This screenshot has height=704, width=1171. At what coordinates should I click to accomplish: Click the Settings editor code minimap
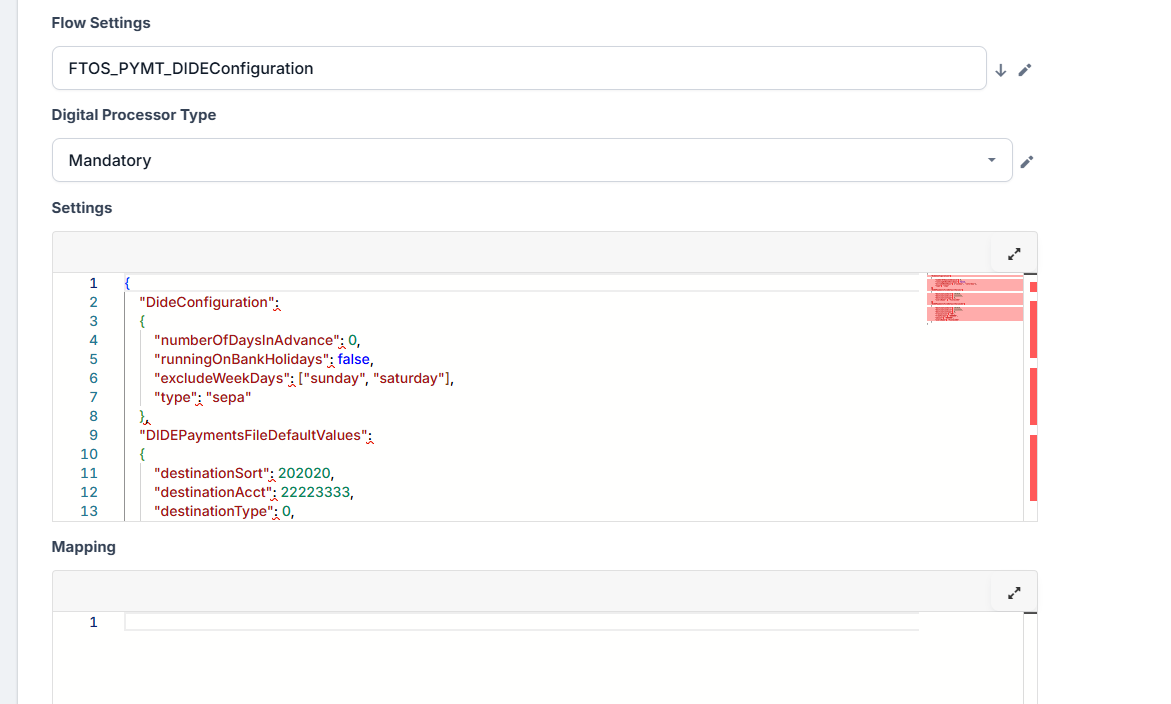tap(975, 300)
